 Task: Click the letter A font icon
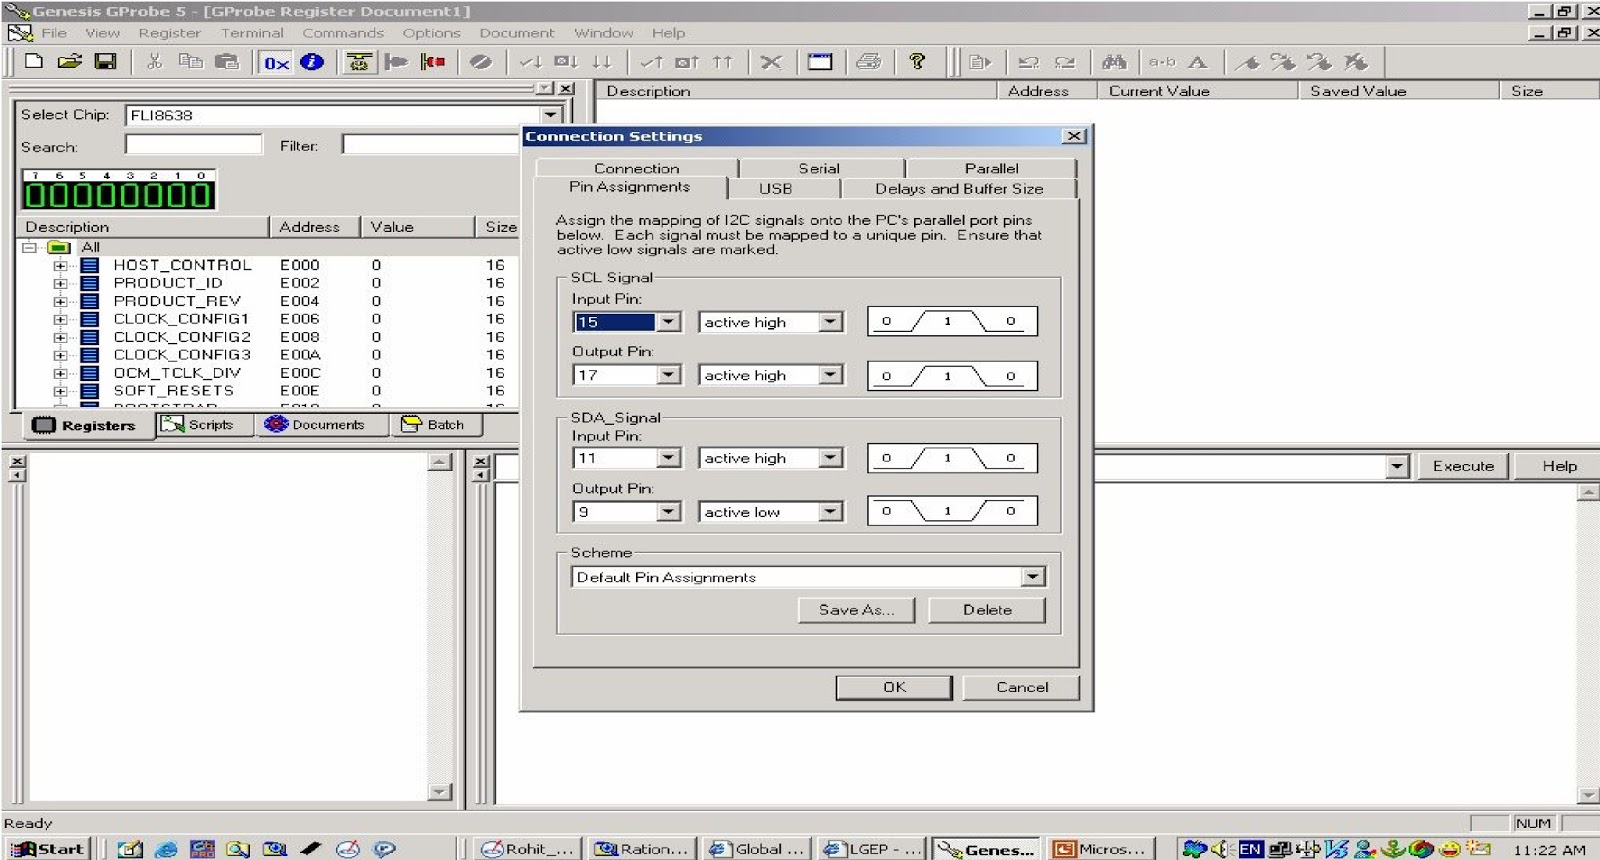point(1197,62)
